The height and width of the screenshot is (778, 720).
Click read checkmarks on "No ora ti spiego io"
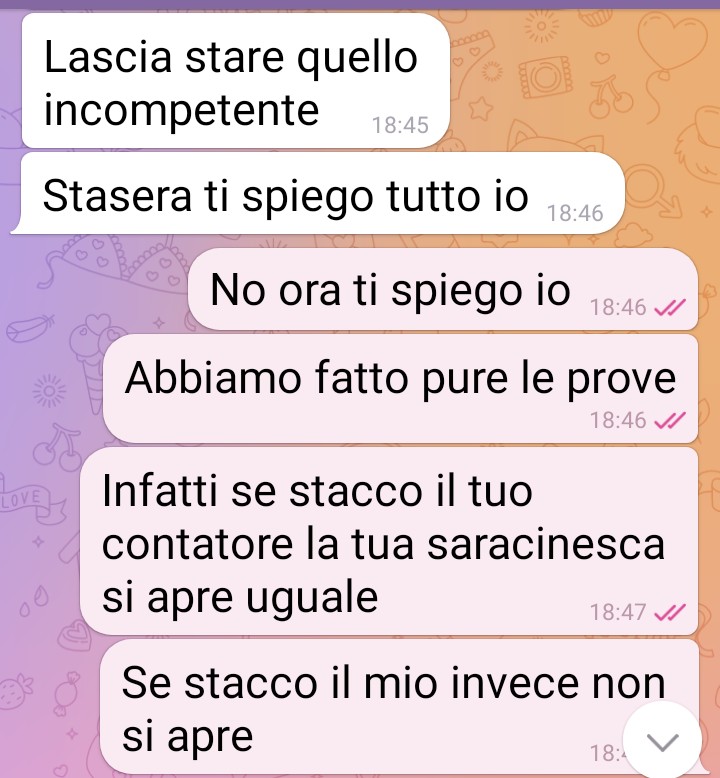(670, 308)
